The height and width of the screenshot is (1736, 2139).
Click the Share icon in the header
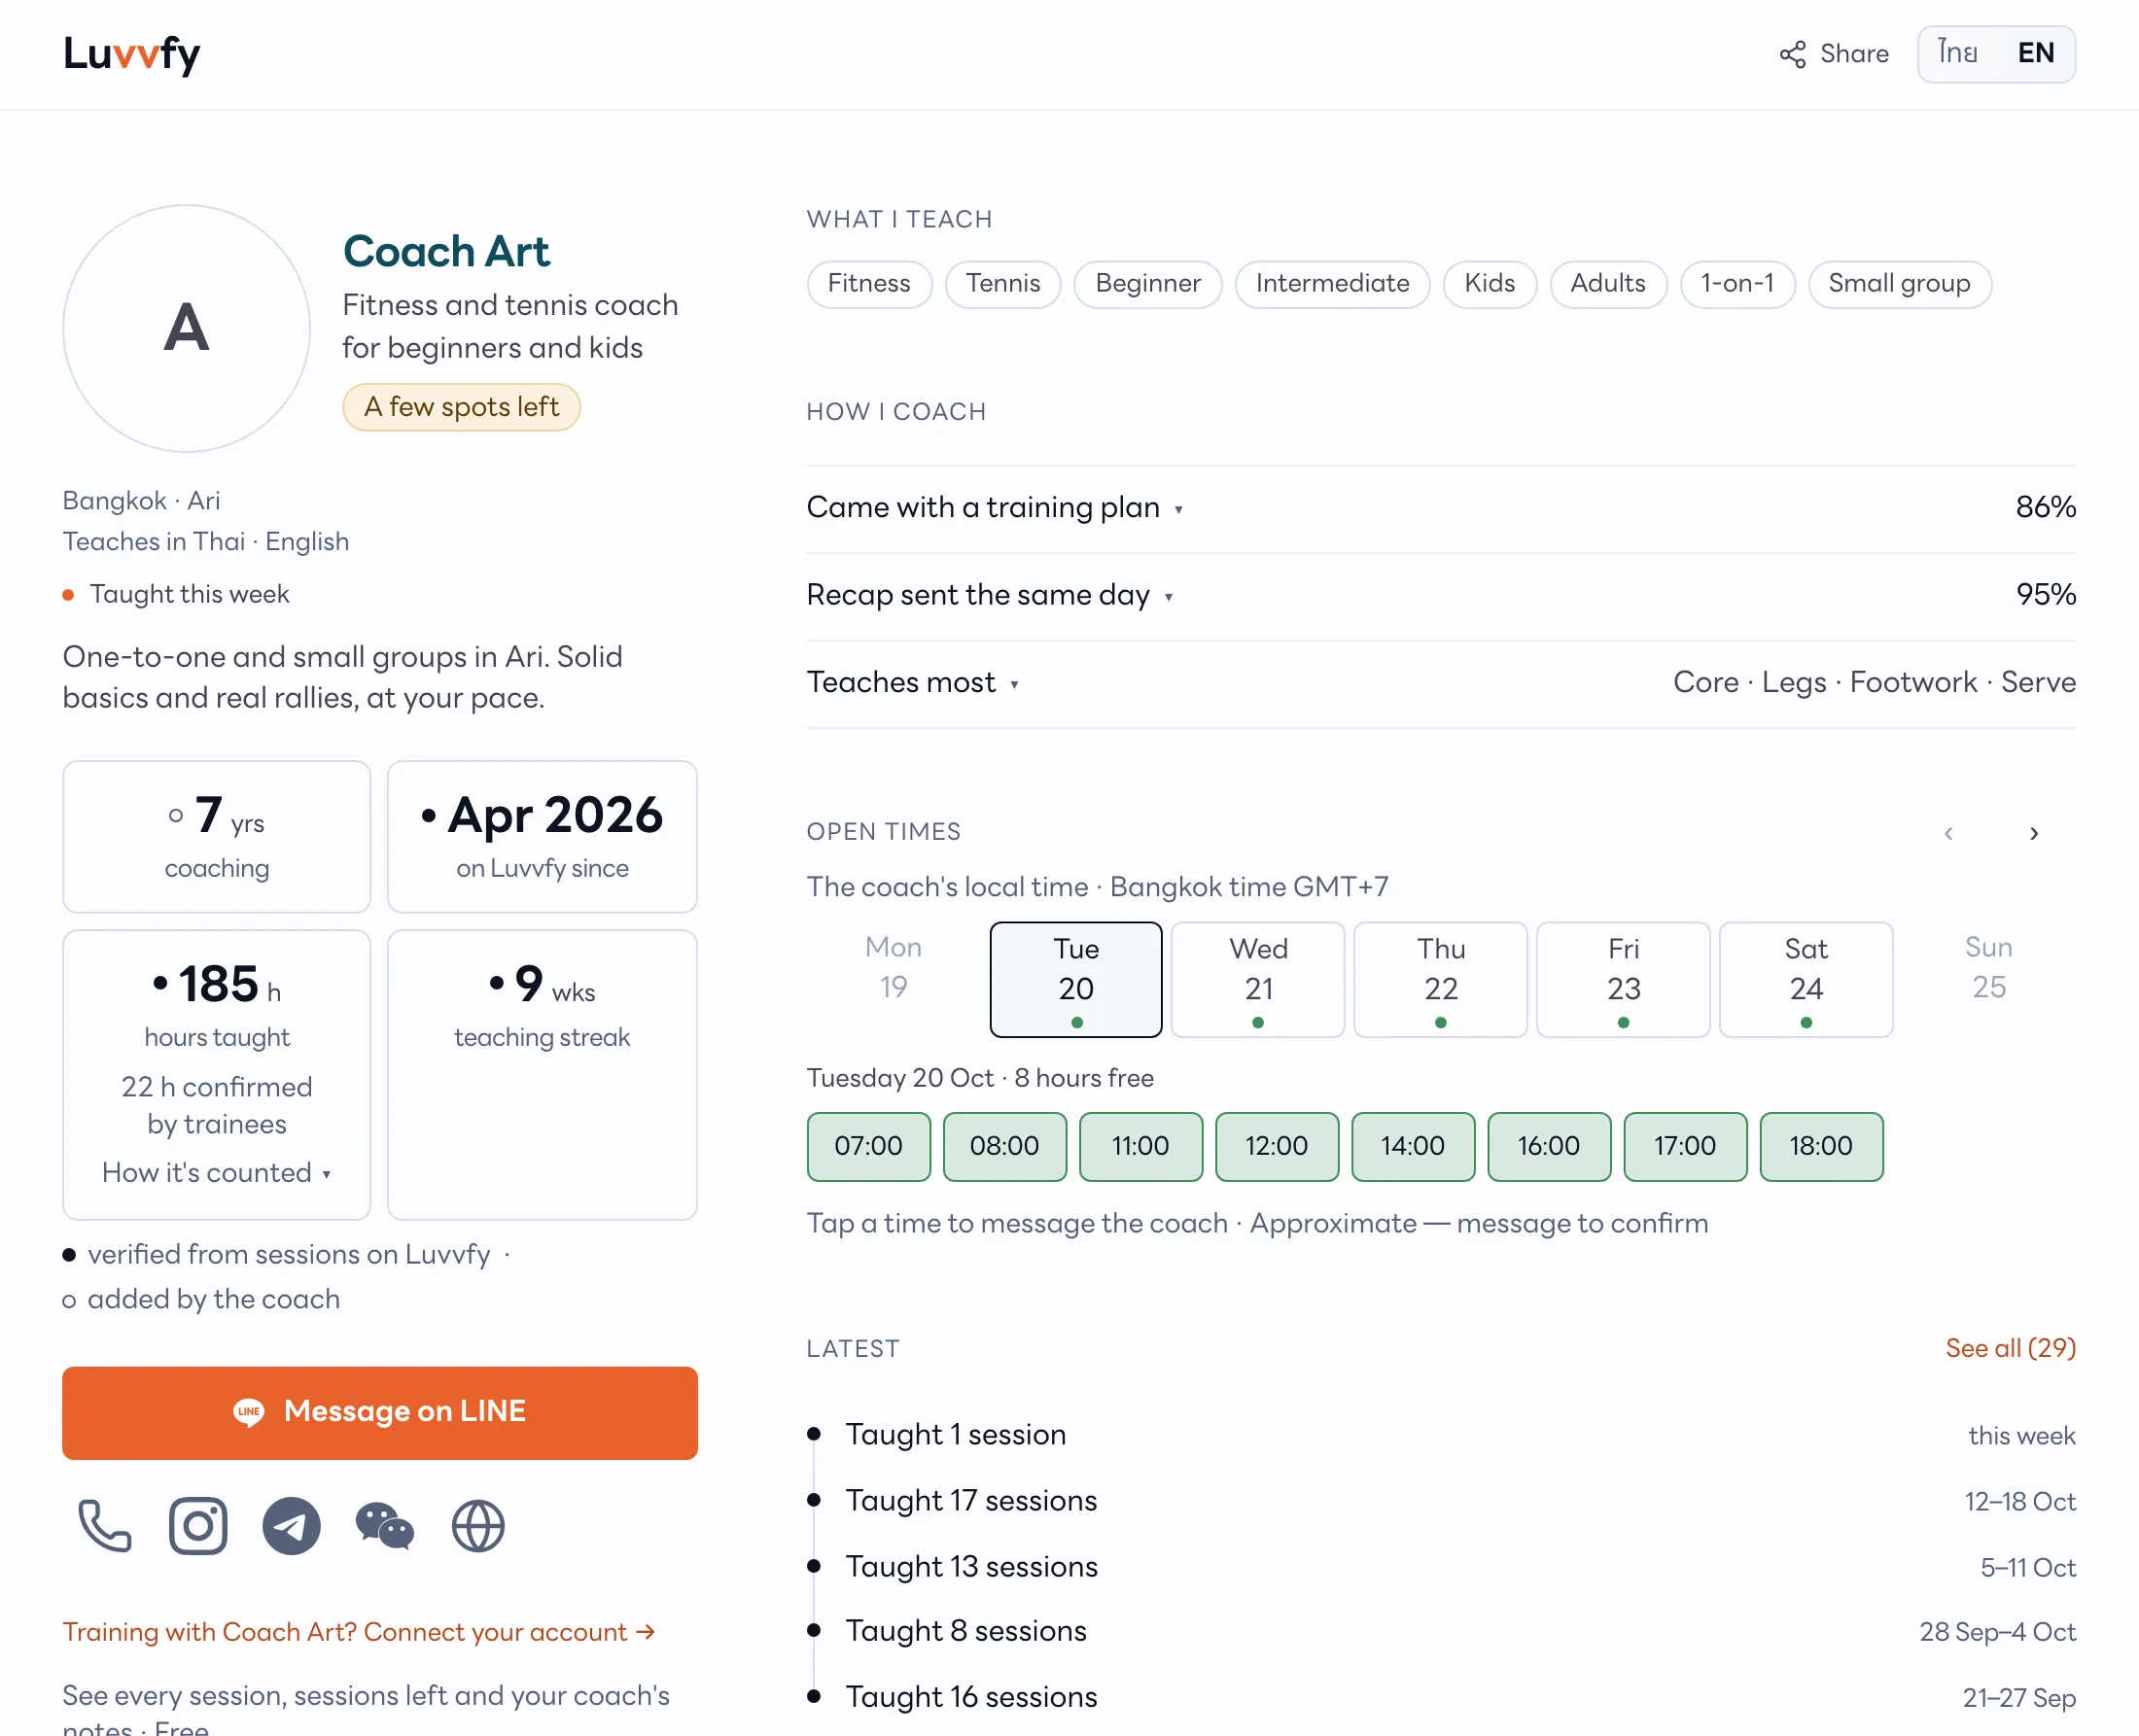pyautogui.click(x=1792, y=54)
